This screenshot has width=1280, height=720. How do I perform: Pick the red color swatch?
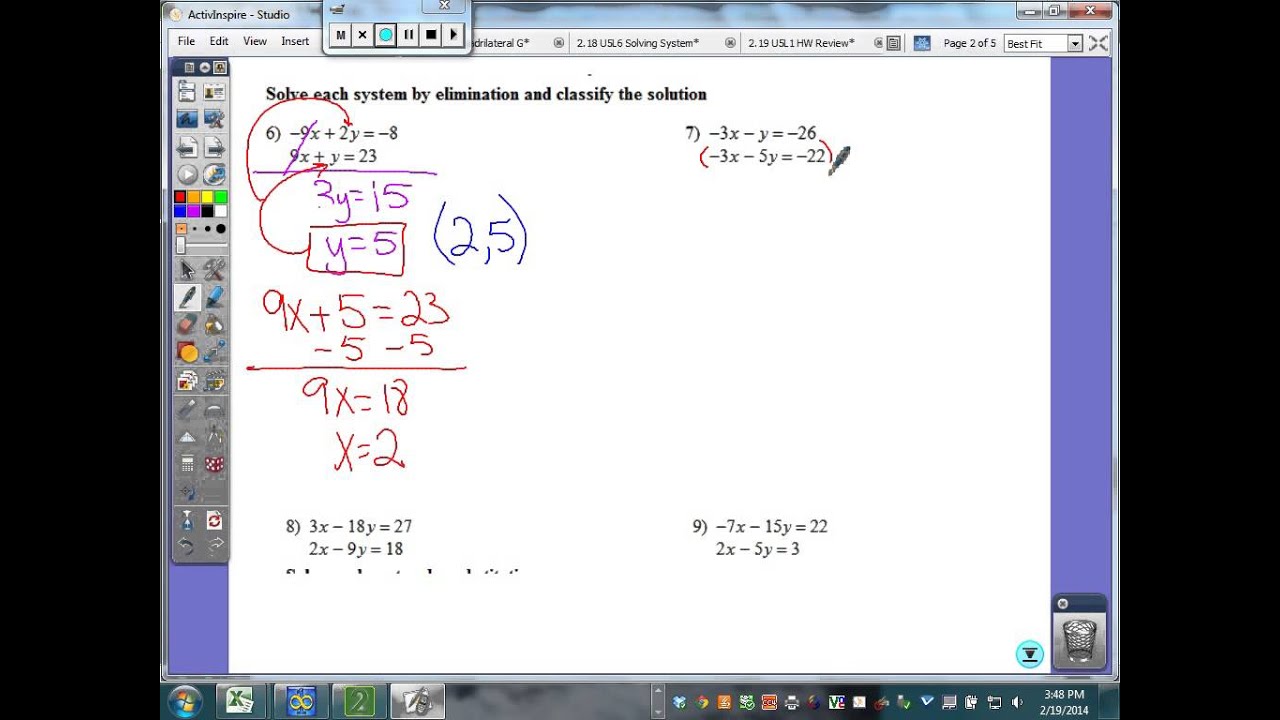180,197
